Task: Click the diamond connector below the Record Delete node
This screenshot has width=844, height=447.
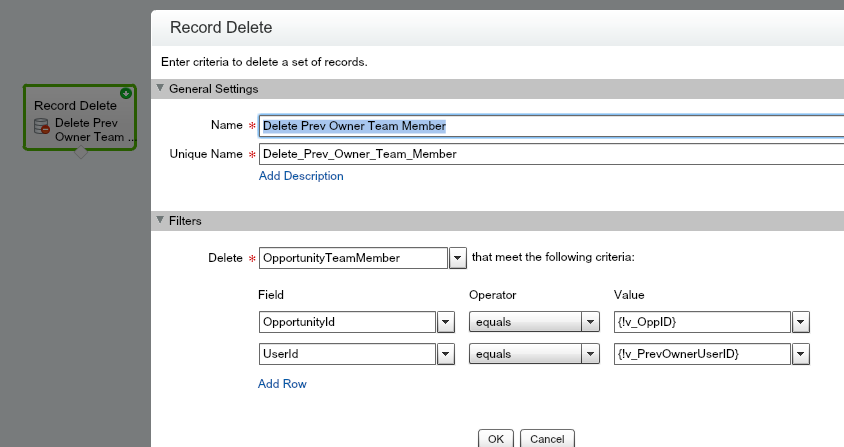Action: tap(81, 153)
